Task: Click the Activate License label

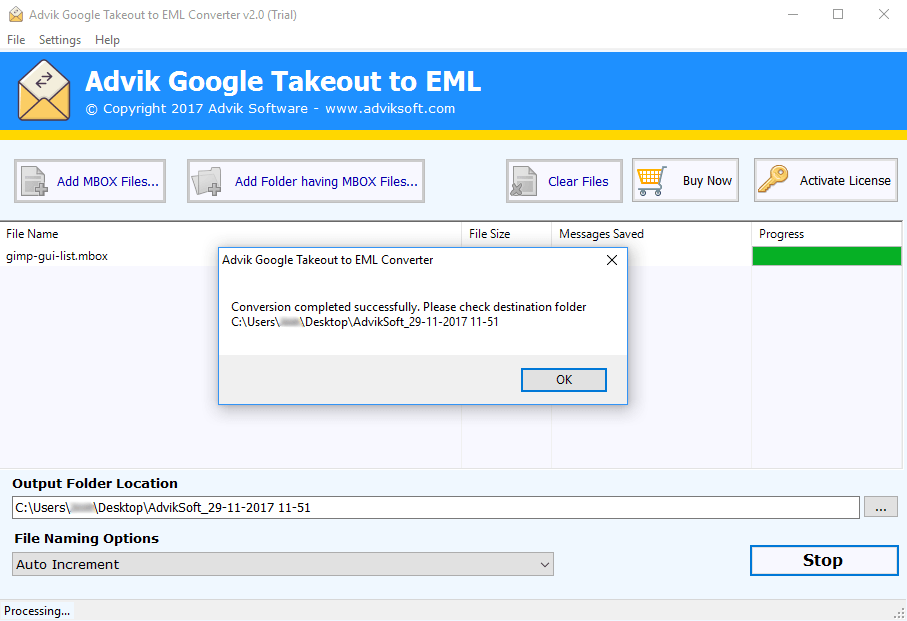Action: (x=845, y=180)
